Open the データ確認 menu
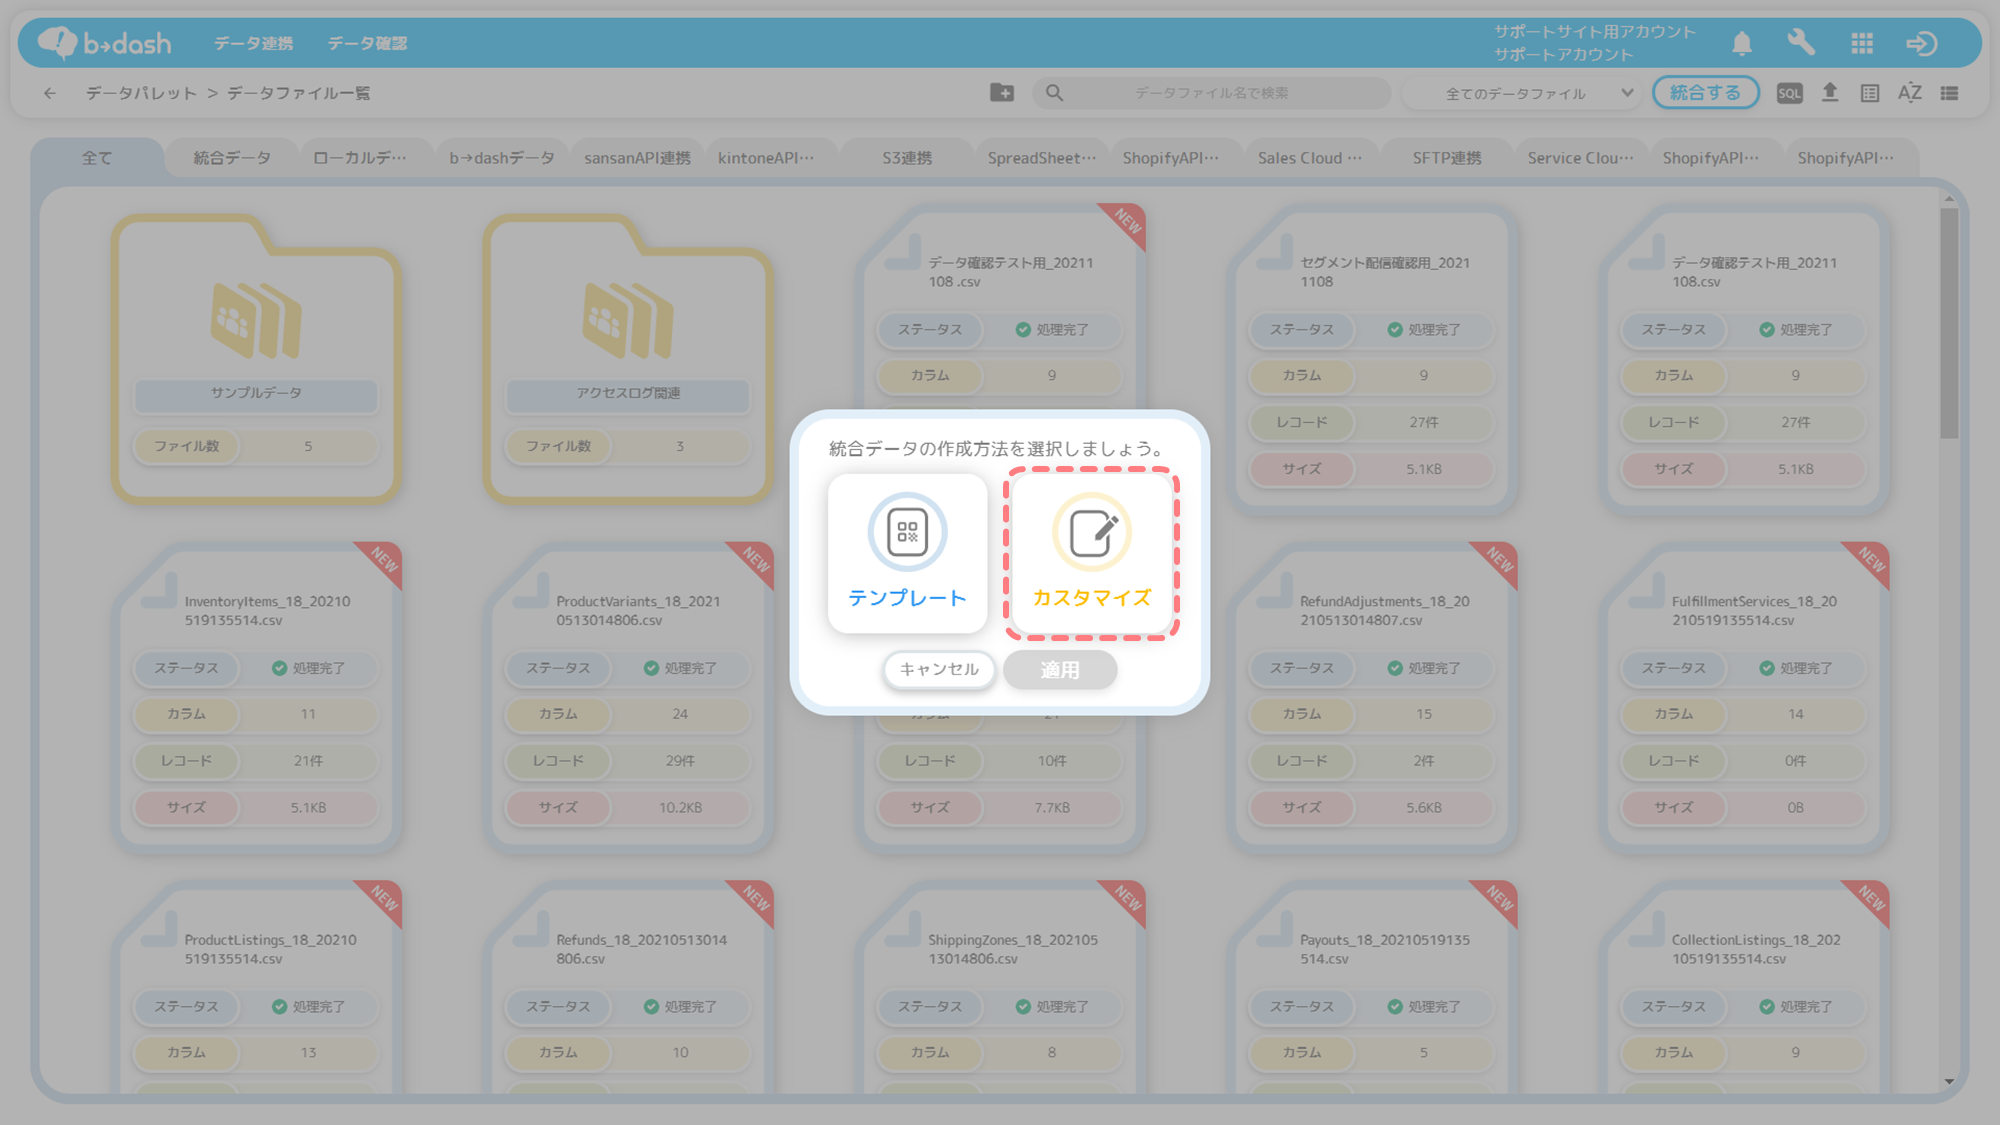This screenshot has height=1125, width=2000. pos(367,43)
